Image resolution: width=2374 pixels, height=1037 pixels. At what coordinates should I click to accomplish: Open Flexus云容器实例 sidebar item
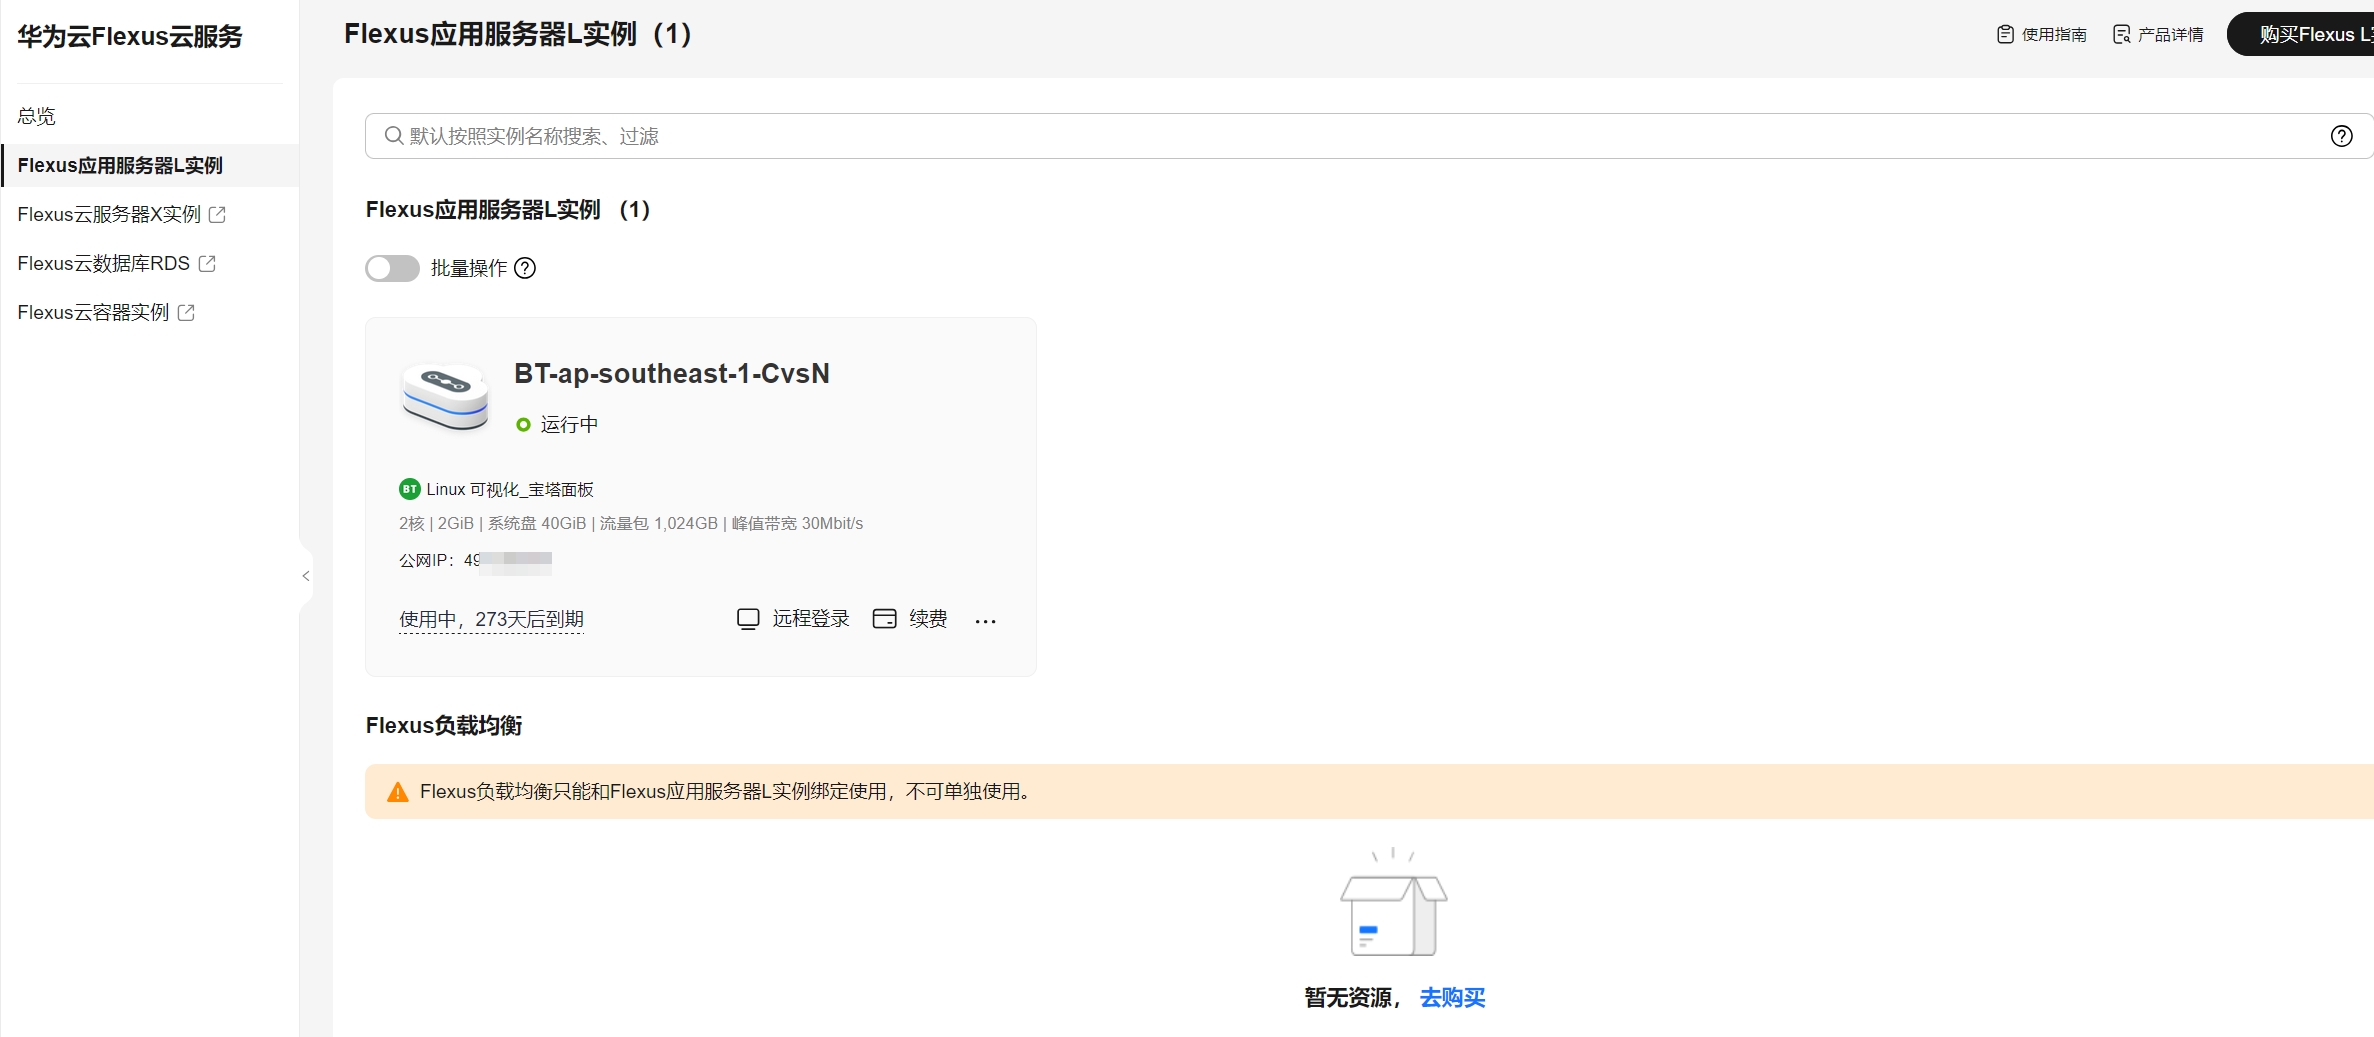tap(93, 312)
